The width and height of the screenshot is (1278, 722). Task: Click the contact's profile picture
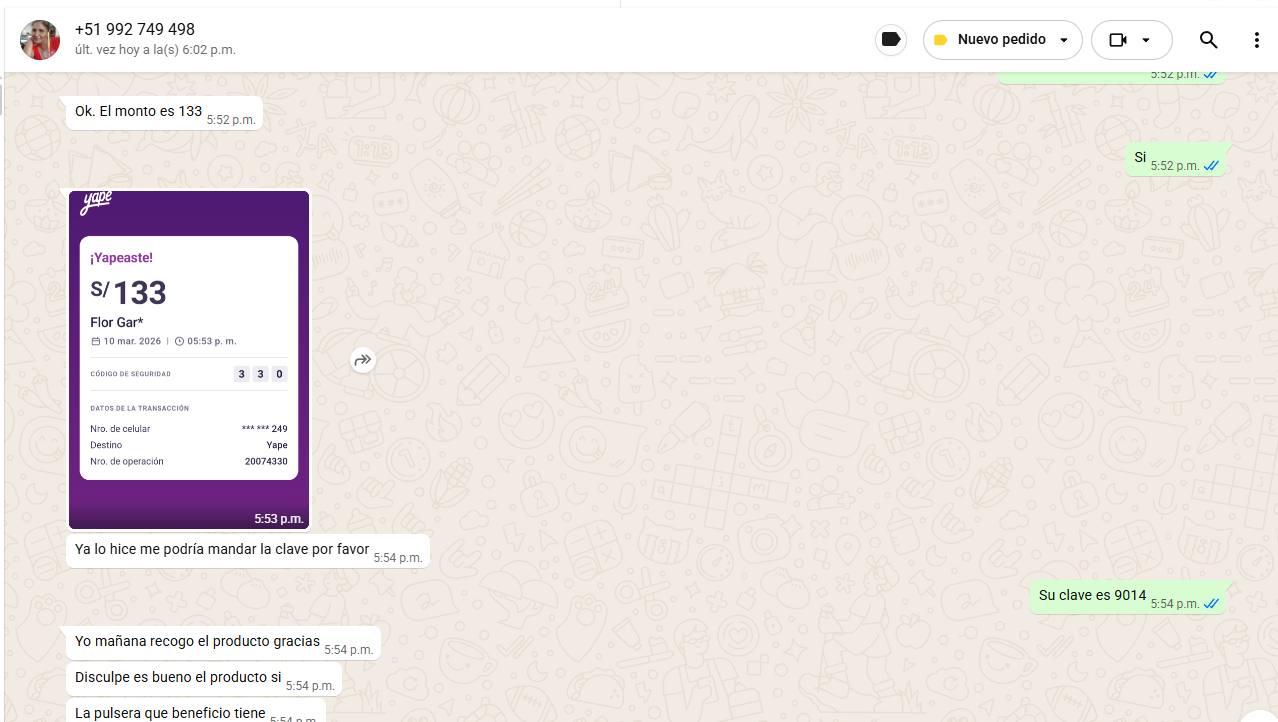tap(40, 40)
